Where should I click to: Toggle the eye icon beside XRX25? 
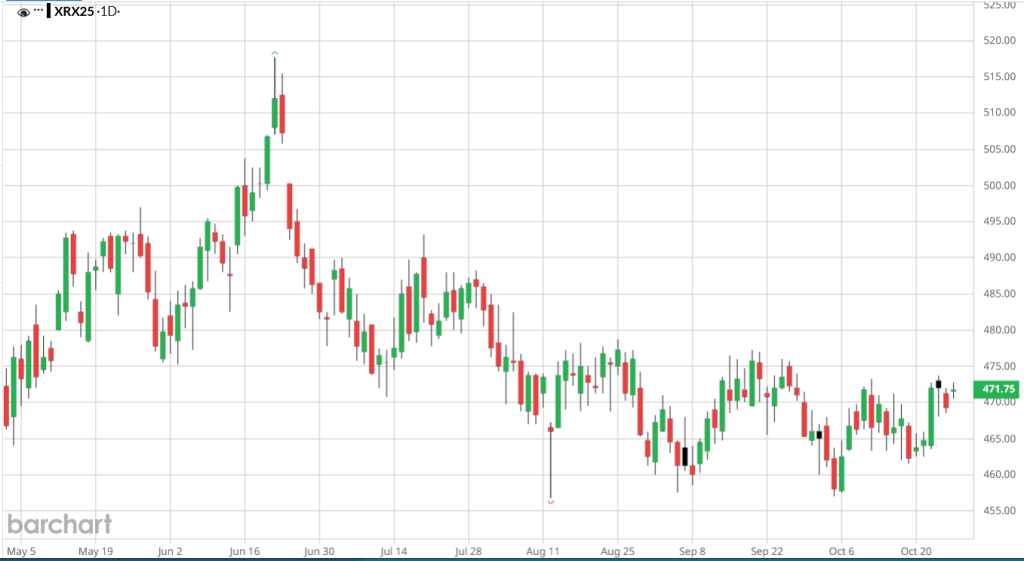click(23, 12)
